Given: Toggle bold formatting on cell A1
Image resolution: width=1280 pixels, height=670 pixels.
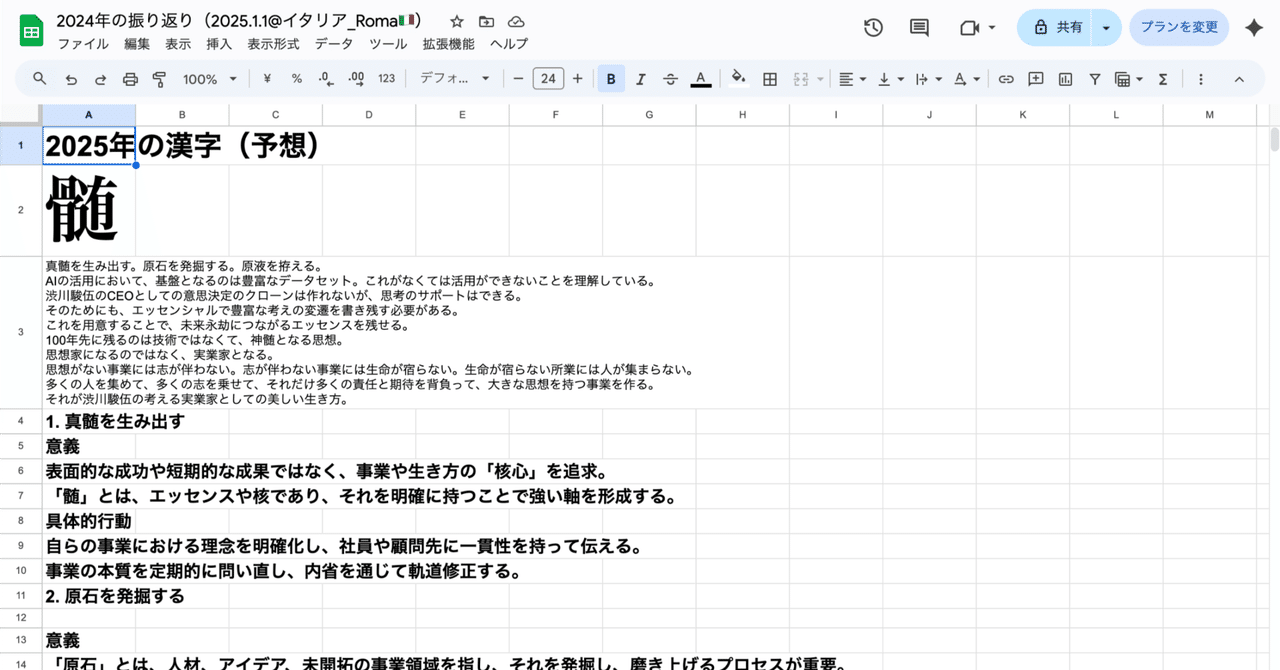Looking at the screenshot, I should tap(611, 78).
